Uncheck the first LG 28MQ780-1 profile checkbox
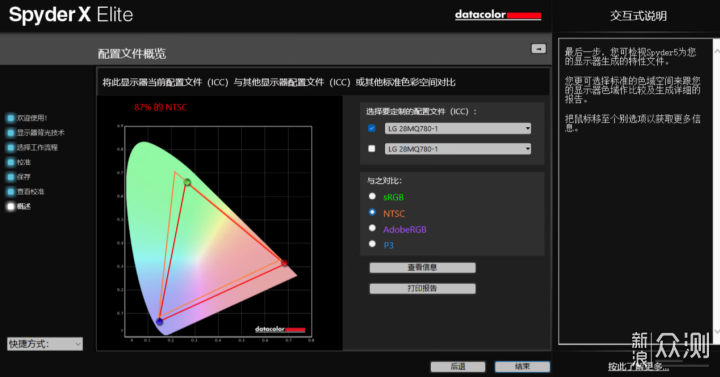Screen dimensions: 720x377 click(372, 128)
